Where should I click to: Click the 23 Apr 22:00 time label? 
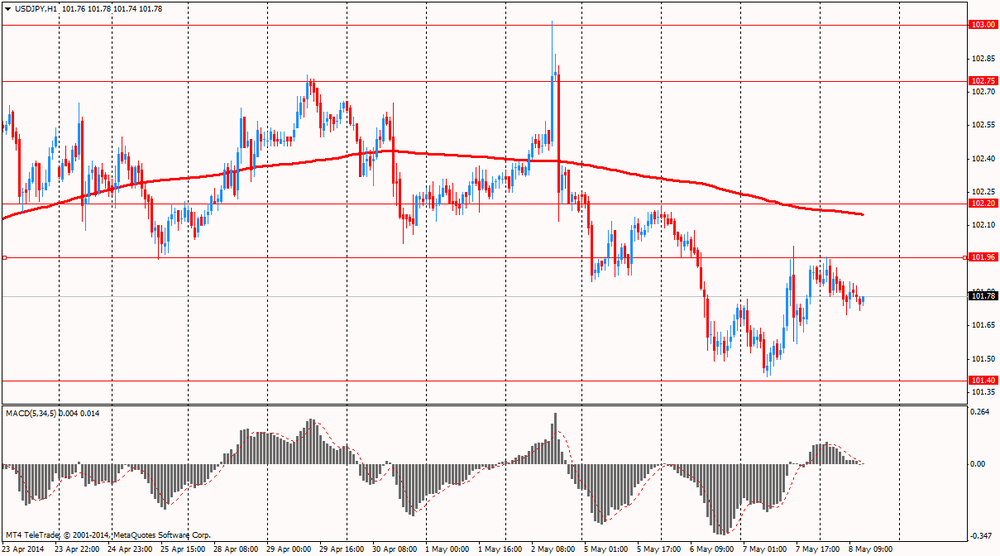[77, 549]
